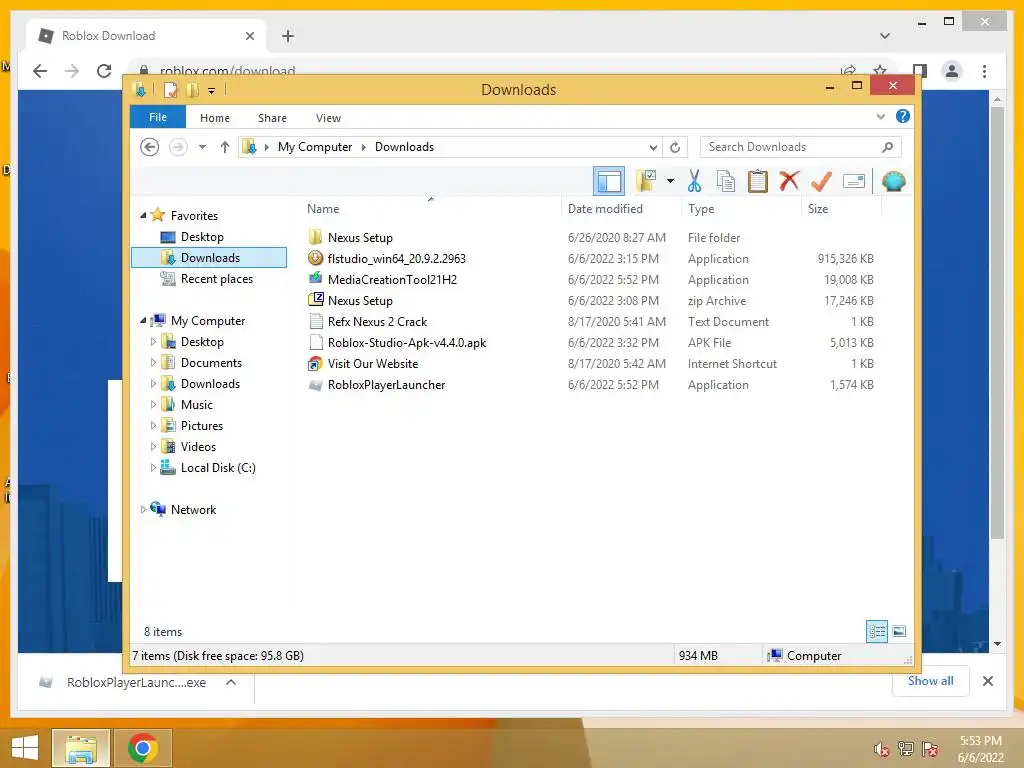Click the Explorer refresh button
This screenshot has height=768, width=1024.
675,147
